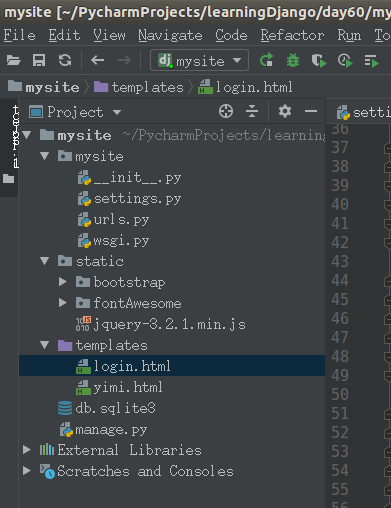Click templates breadcrumb in navigation bar
Viewport: 391px width, 508px height.
139,87
